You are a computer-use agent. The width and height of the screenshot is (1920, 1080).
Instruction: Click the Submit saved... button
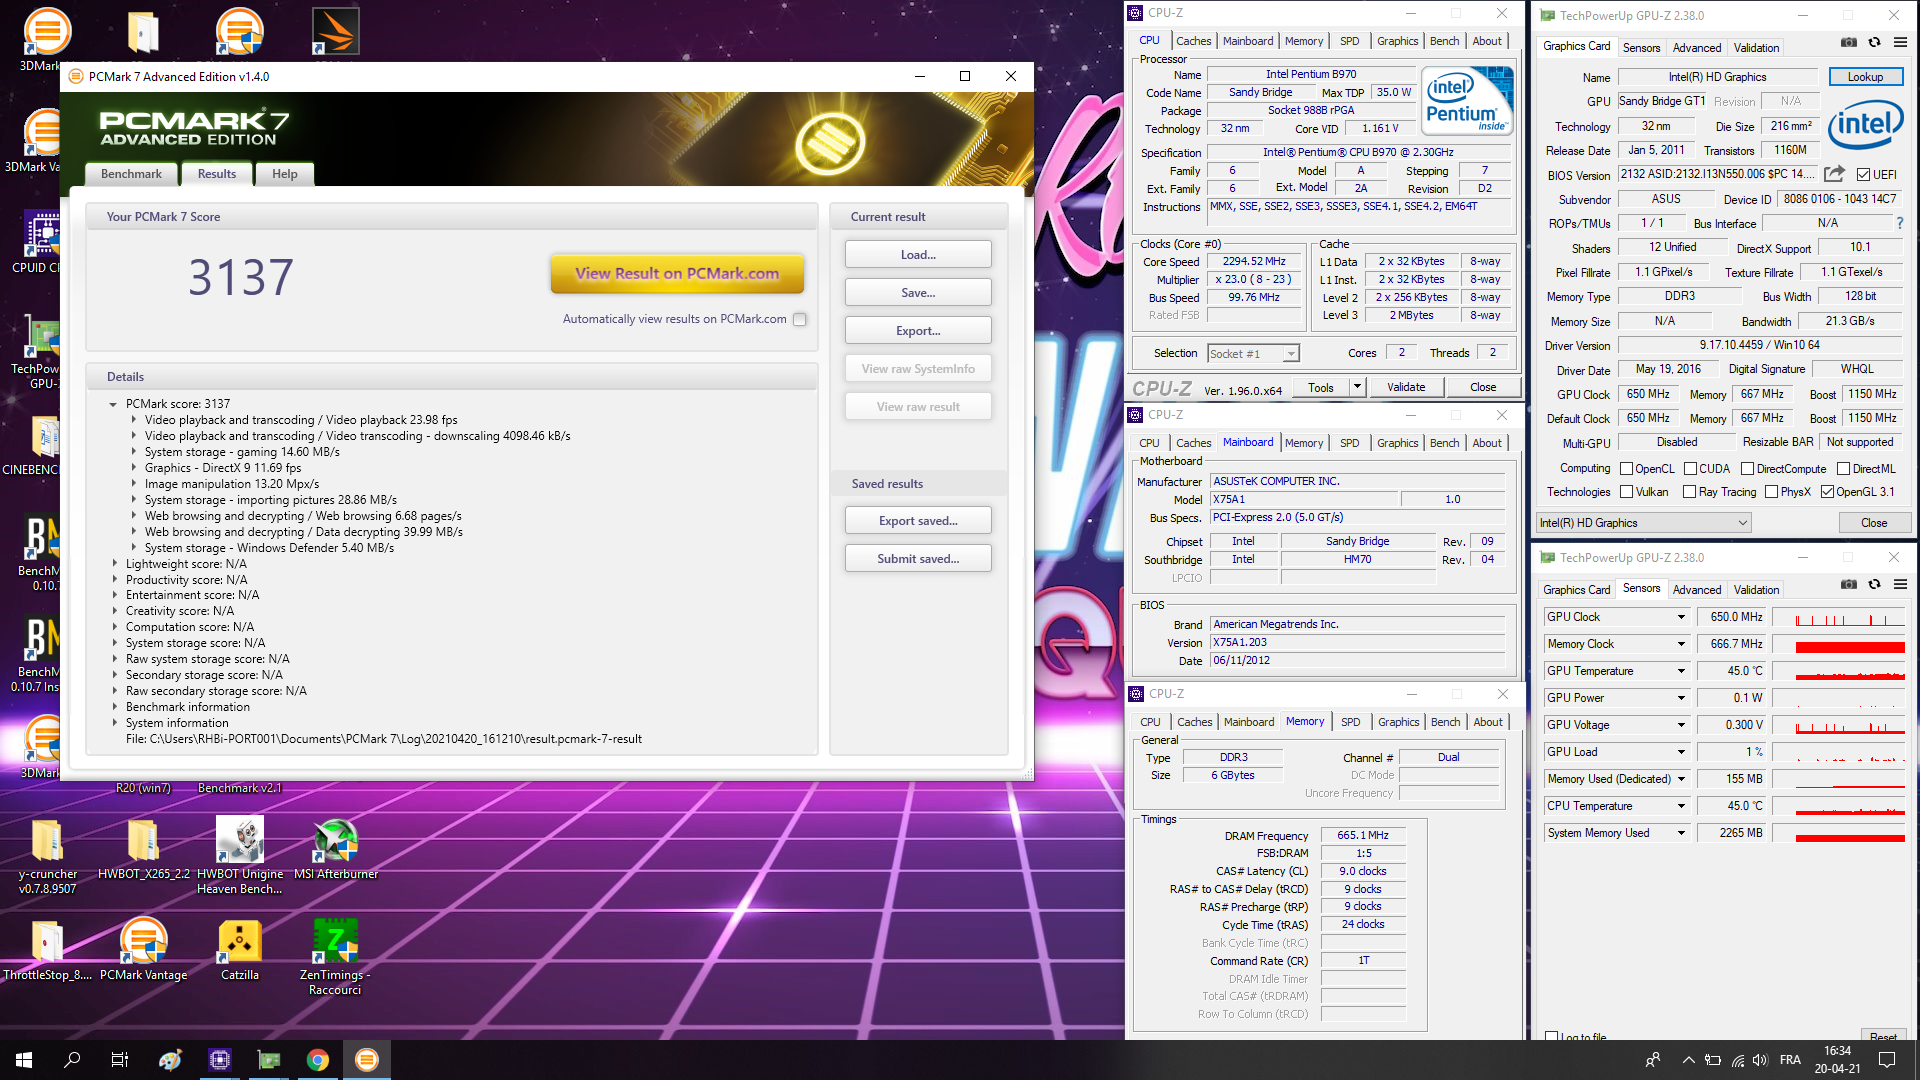918,559
